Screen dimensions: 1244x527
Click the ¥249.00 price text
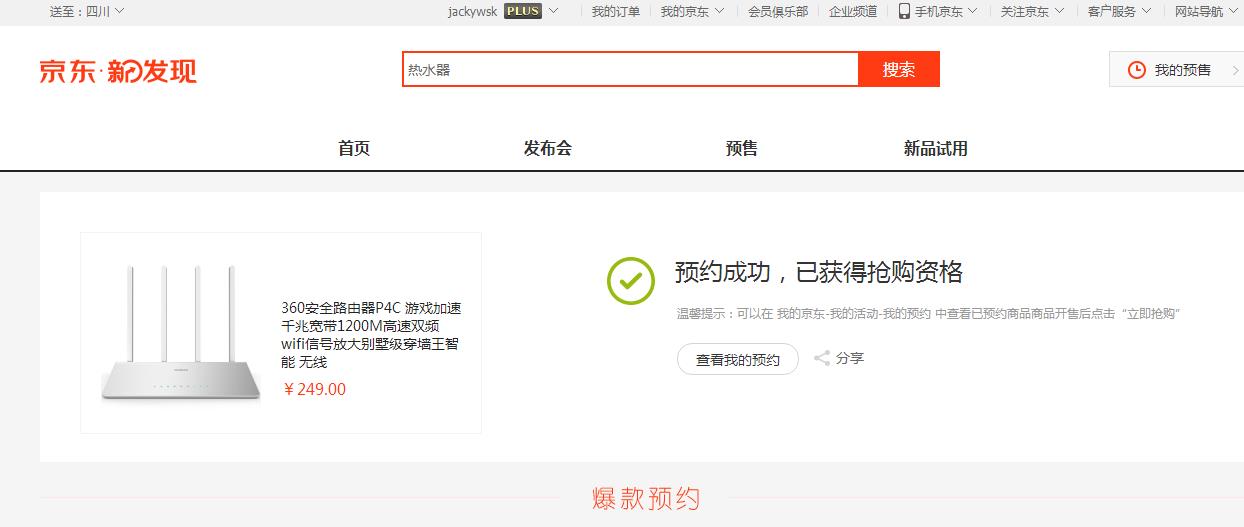[314, 390]
